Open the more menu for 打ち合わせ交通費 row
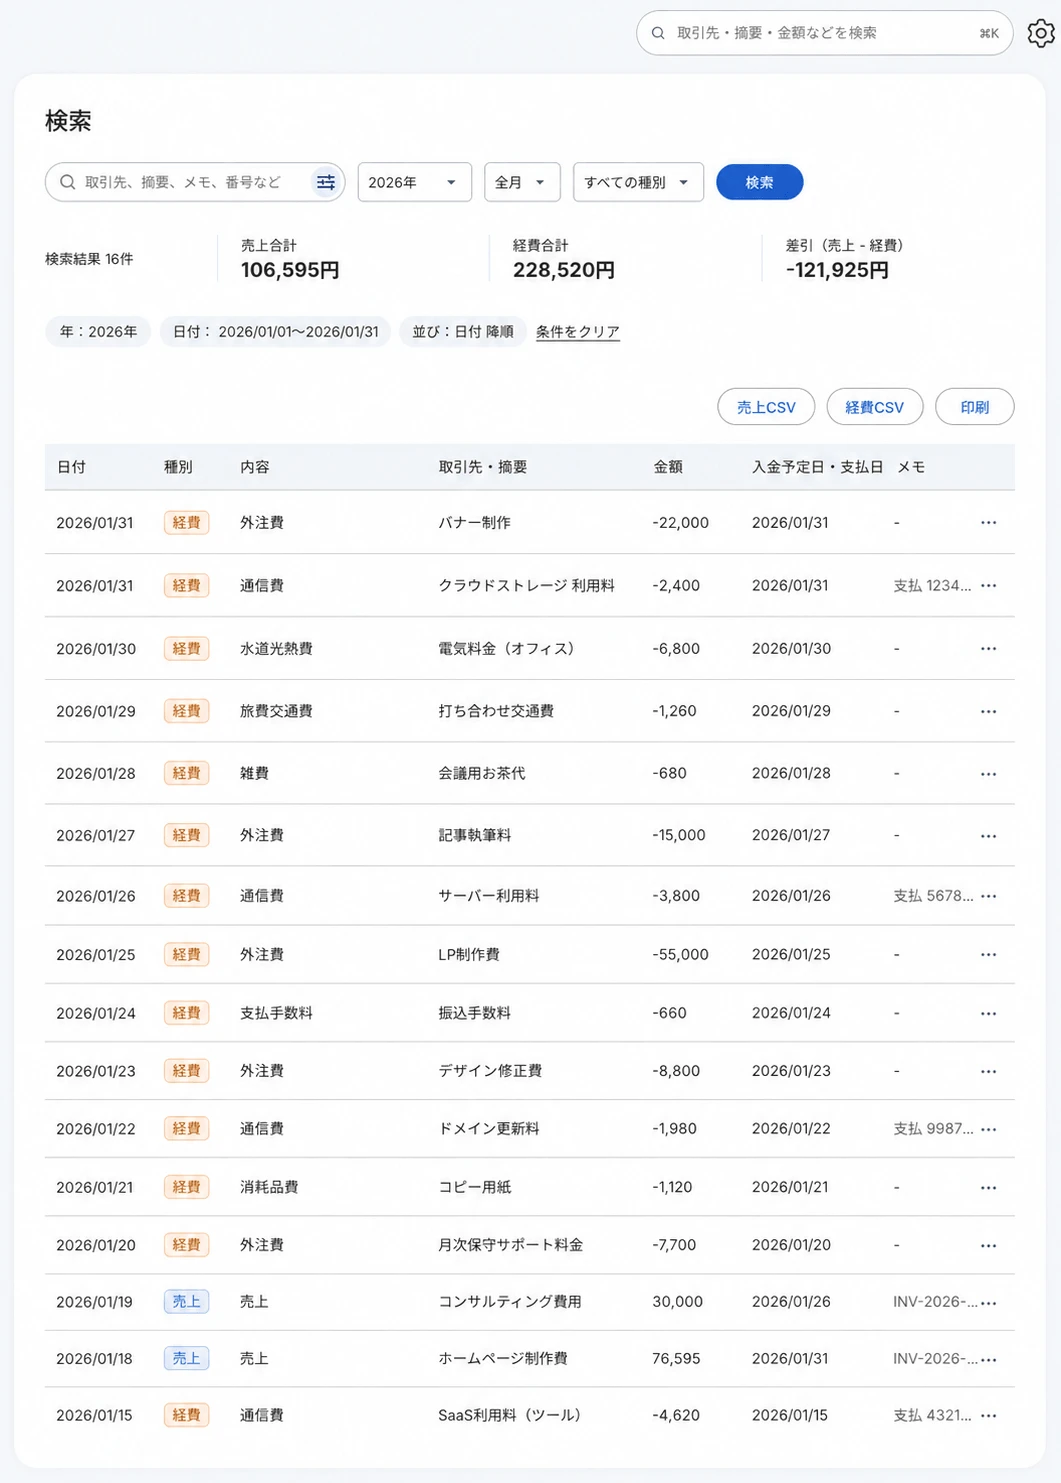The image size is (1061, 1483). pyautogui.click(x=989, y=711)
